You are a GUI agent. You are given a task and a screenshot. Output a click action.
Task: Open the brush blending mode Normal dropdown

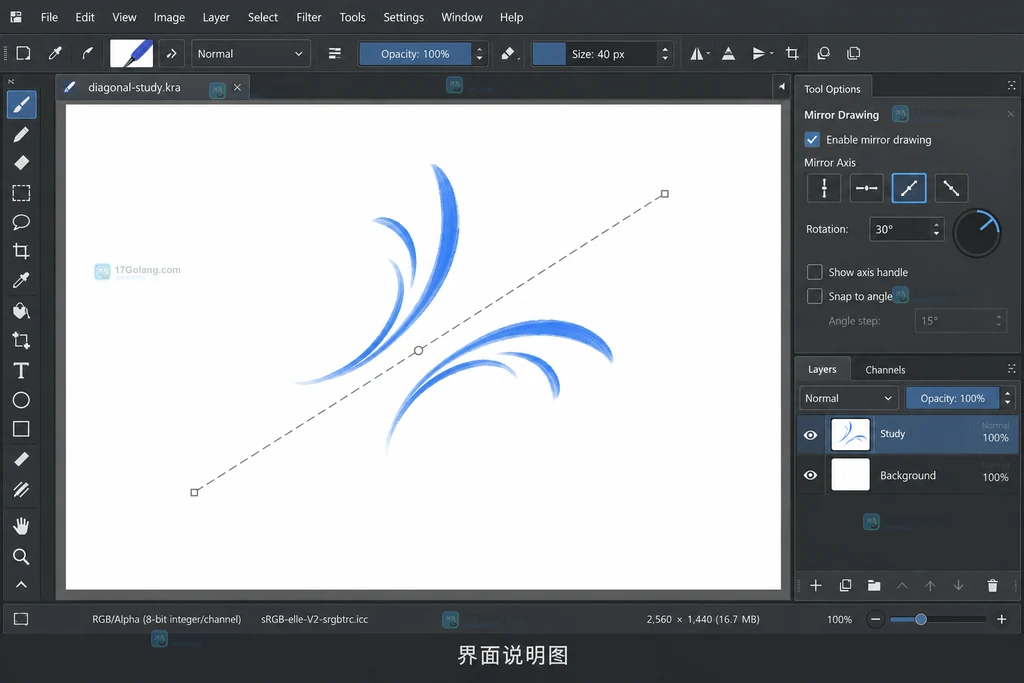250,54
